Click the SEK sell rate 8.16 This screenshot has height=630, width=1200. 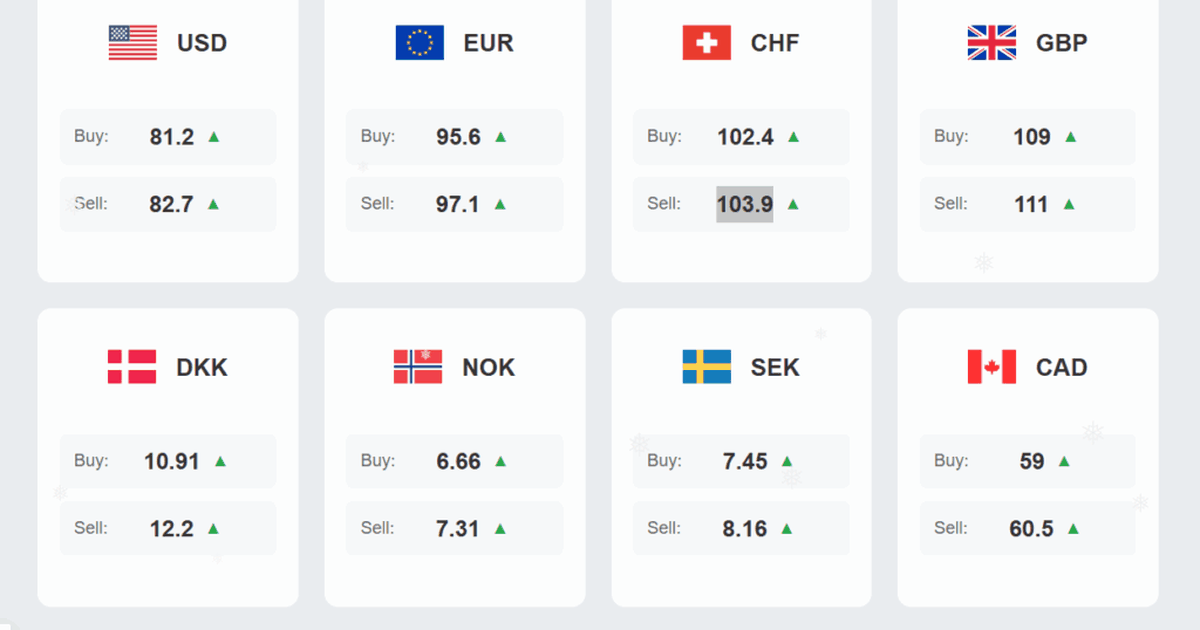pos(745,528)
